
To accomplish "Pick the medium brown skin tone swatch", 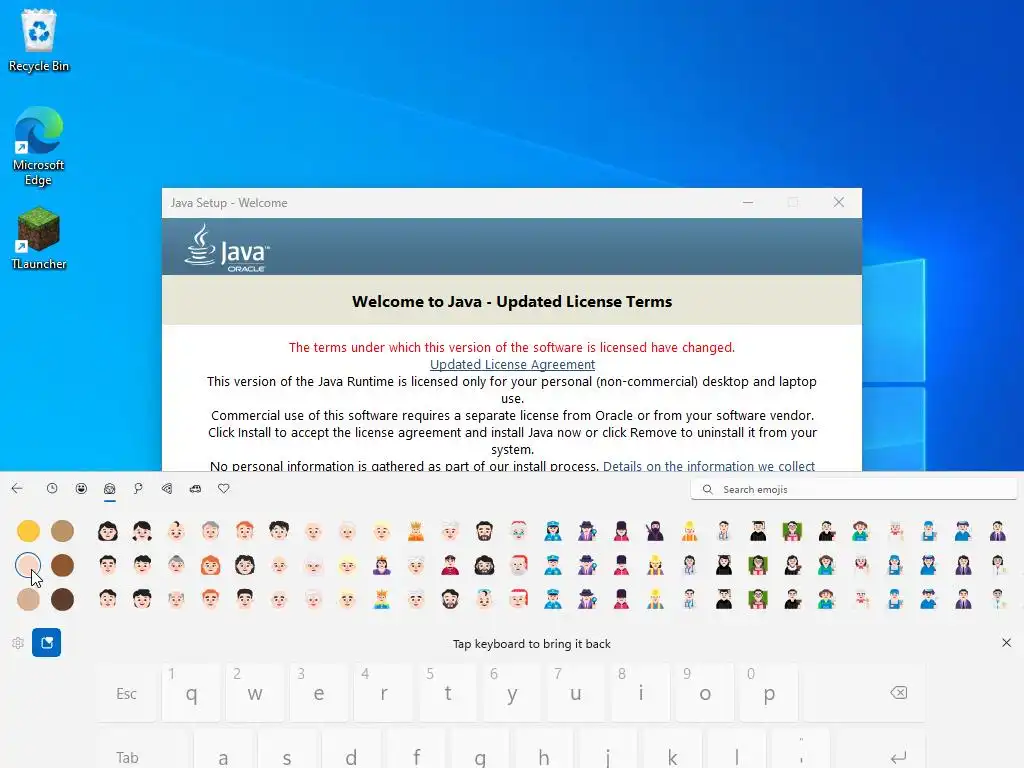I will click(x=63, y=565).
